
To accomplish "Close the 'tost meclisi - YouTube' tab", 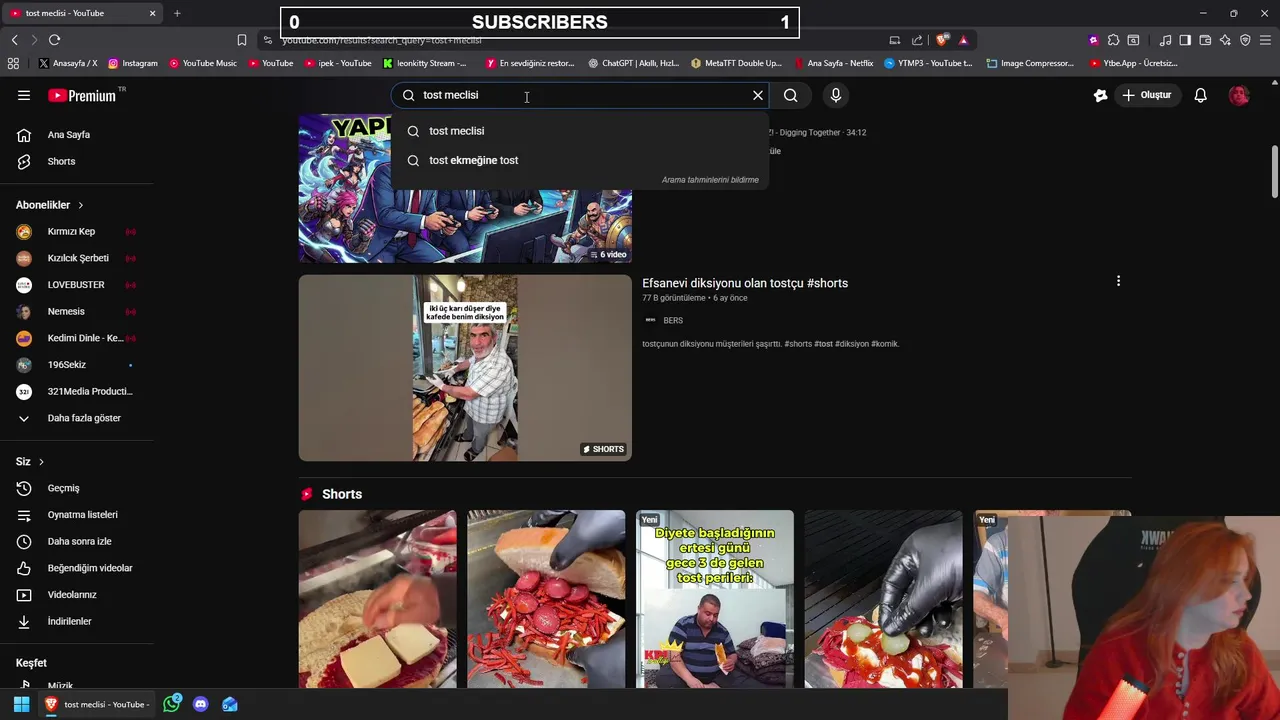I will click(x=153, y=13).
